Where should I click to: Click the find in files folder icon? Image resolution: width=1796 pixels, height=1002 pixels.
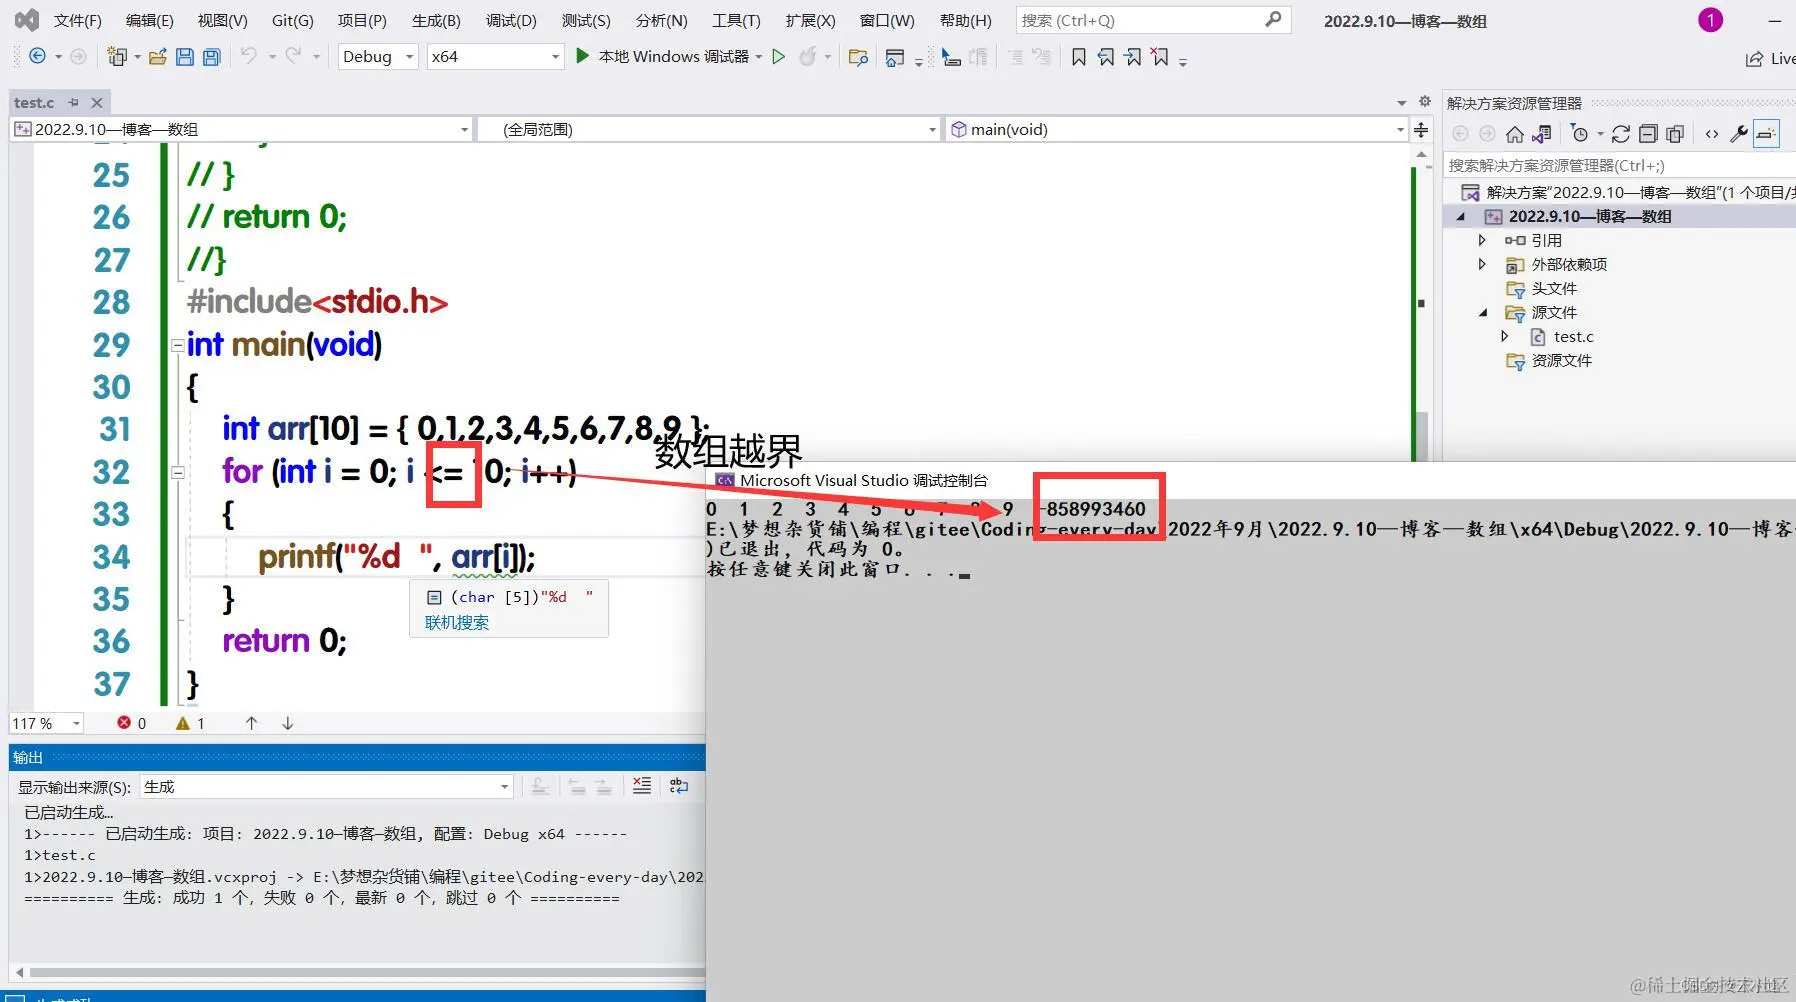[858, 57]
